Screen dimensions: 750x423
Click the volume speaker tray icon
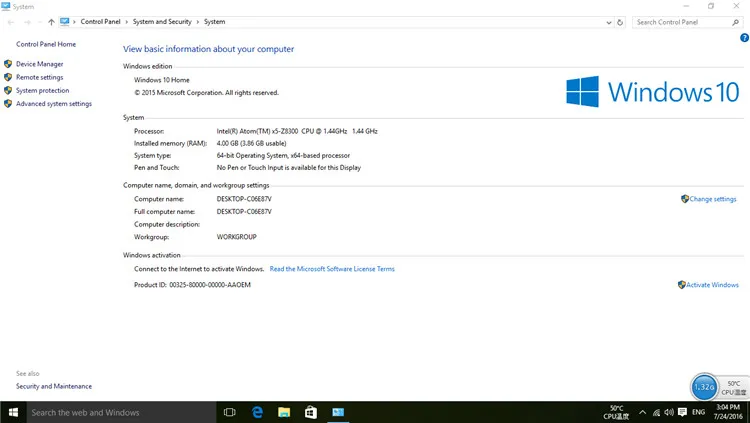669,412
